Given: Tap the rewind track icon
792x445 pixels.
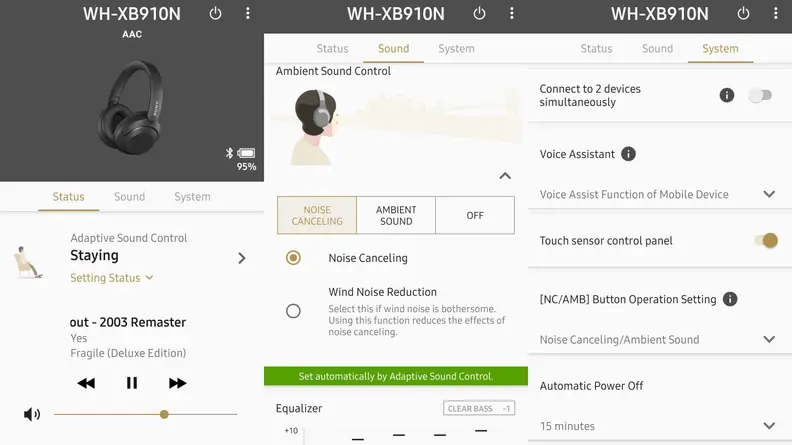Looking at the screenshot, I should [86, 383].
